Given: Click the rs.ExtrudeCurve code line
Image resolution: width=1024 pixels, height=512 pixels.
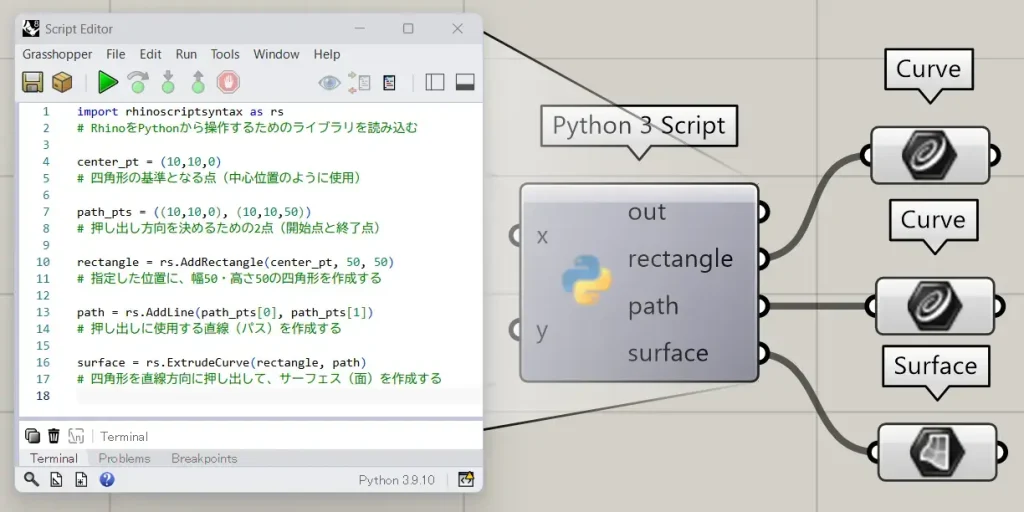Looking at the screenshot, I should [x=221, y=362].
